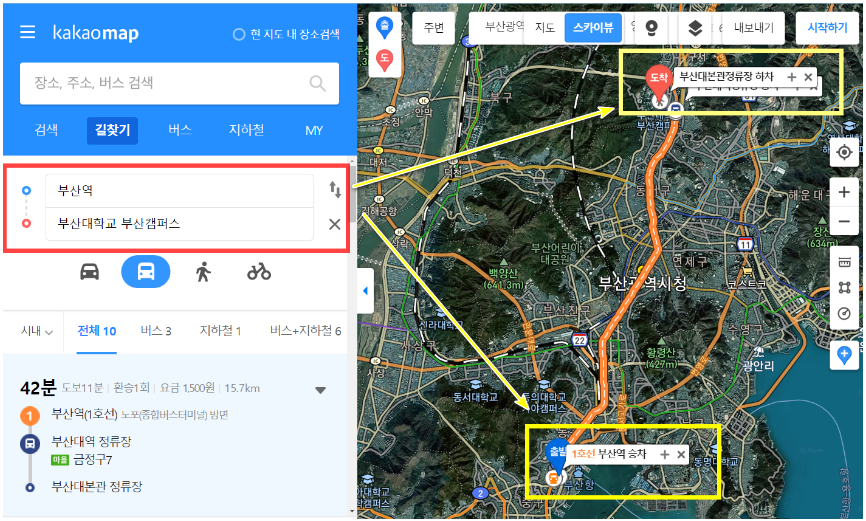
Task: Click the 부산역(1호선) step
Action: (85, 413)
